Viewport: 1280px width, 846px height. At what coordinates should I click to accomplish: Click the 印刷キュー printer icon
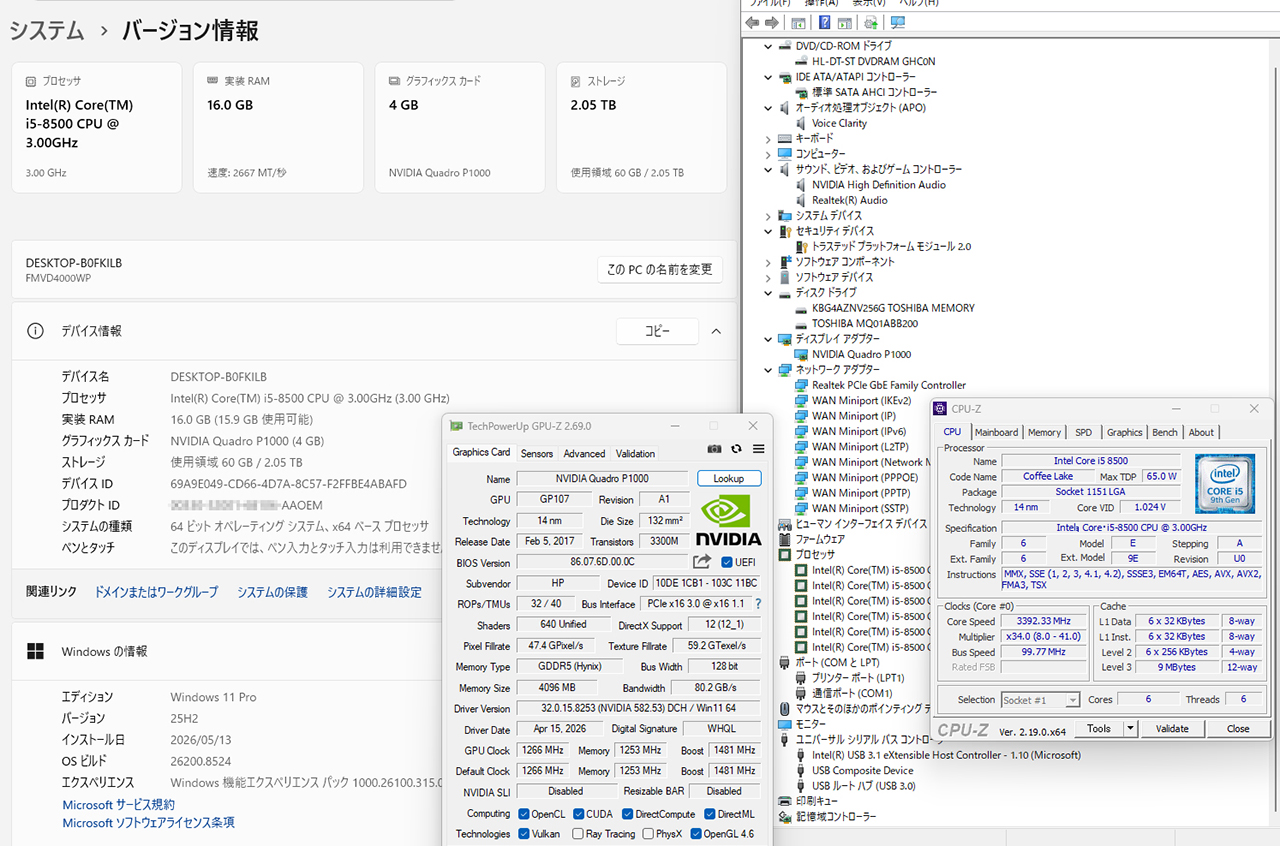tap(785, 802)
